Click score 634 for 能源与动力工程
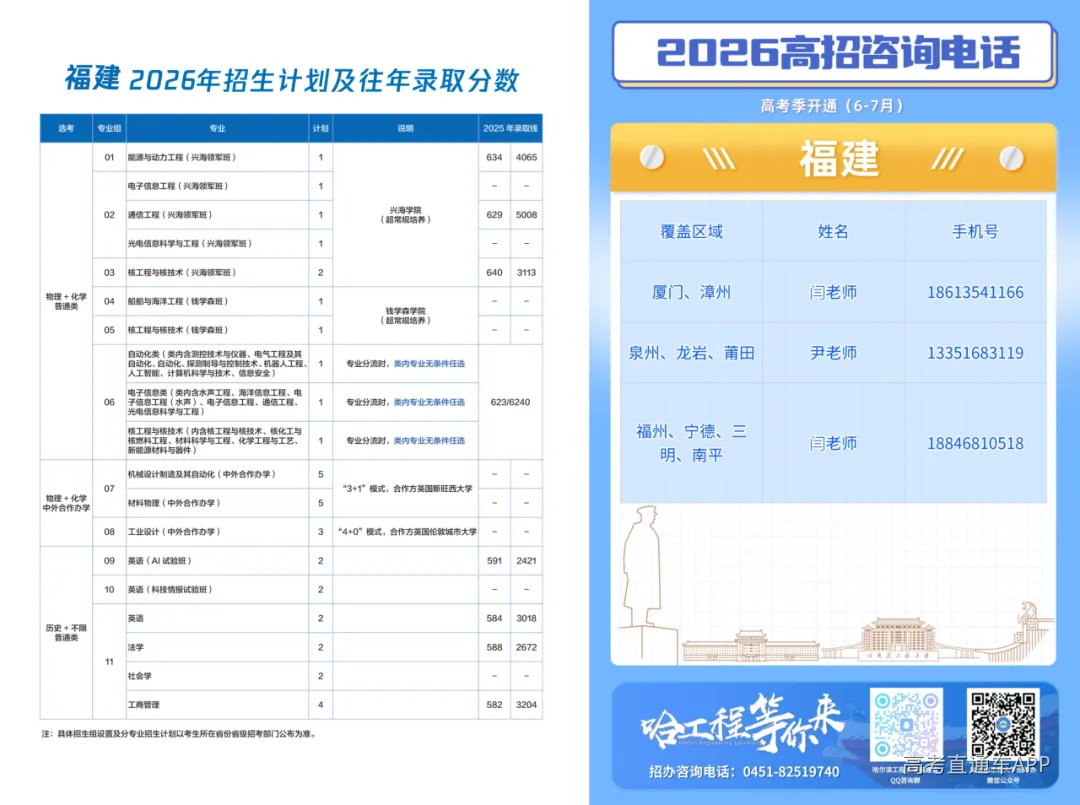 pos(495,157)
